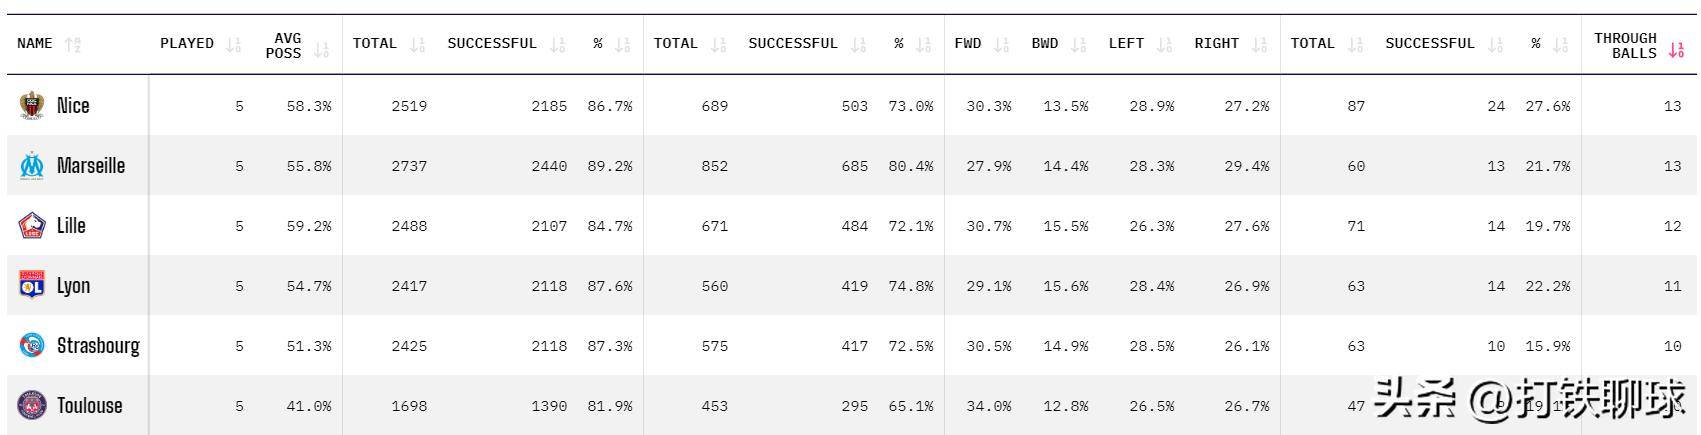This screenshot has width=1701, height=435.
Task: Click Nice's 58.3% average possession cell
Action: pyautogui.click(x=308, y=106)
